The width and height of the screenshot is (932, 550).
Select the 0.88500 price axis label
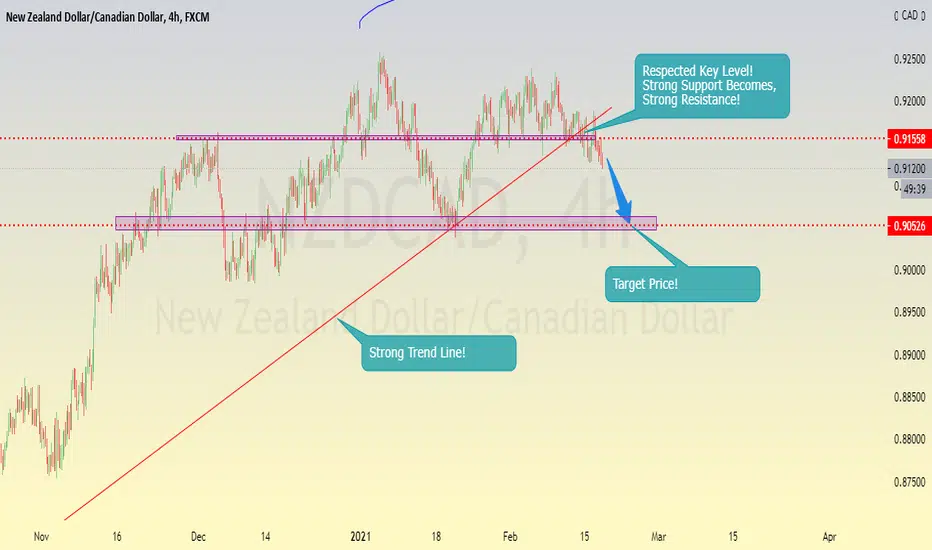coord(909,397)
